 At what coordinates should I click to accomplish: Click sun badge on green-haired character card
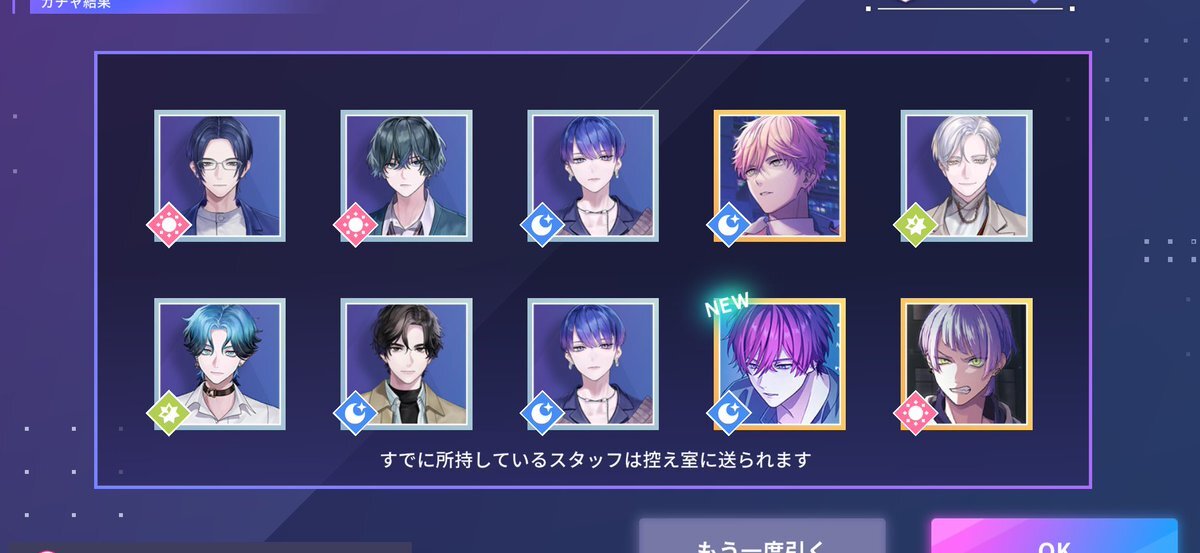pos(355,226)
